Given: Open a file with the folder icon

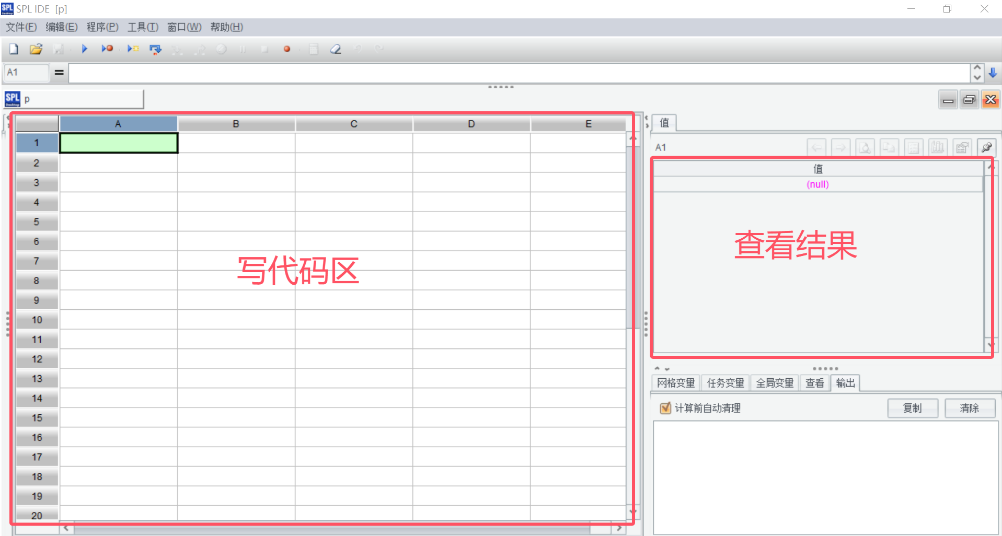Looking at the screenshot, I should (36, 49).
